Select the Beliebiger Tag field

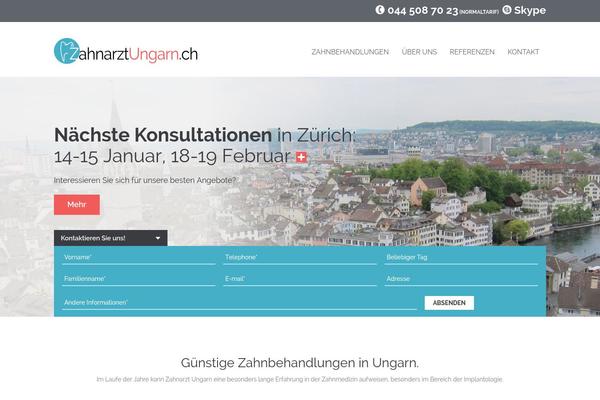point(461,258)
